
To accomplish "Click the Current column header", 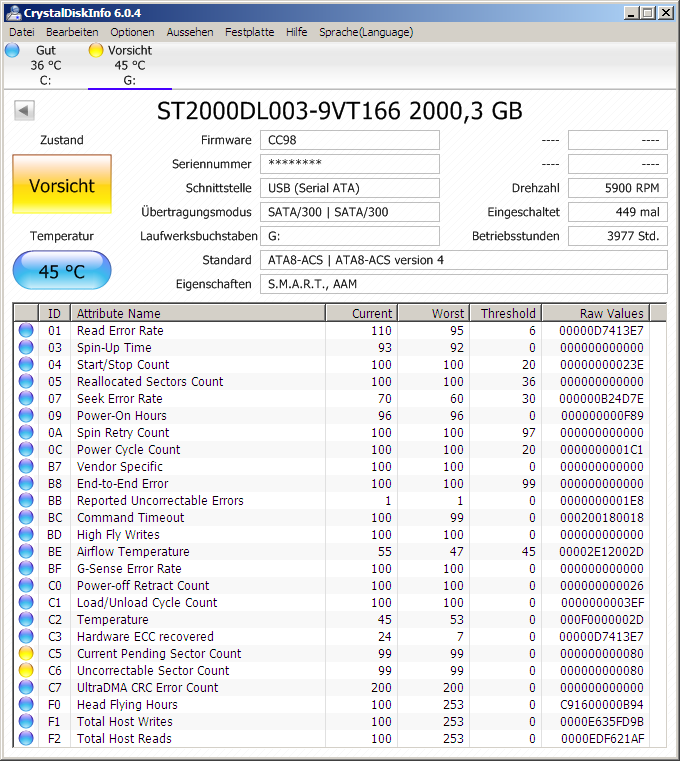I will click(x=362, y=313).
